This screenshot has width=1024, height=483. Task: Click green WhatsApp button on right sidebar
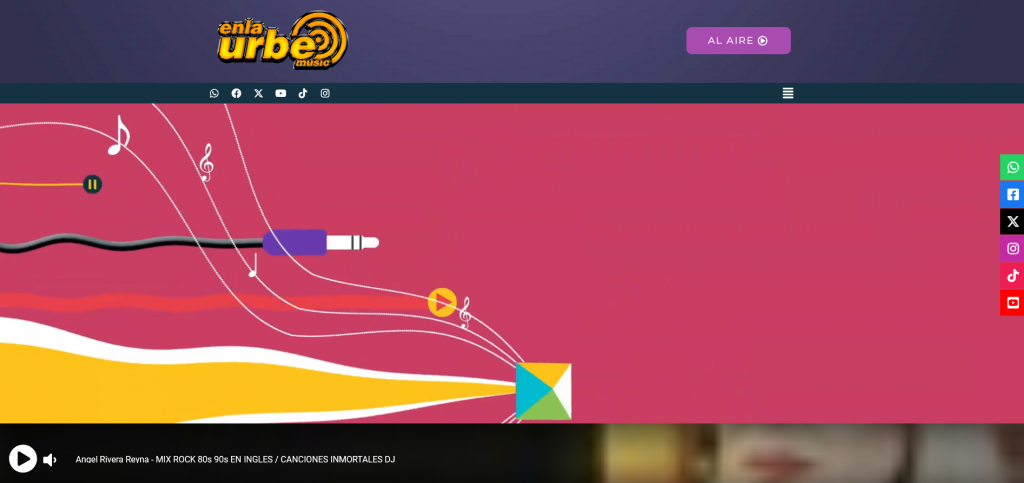[1012, 167]
